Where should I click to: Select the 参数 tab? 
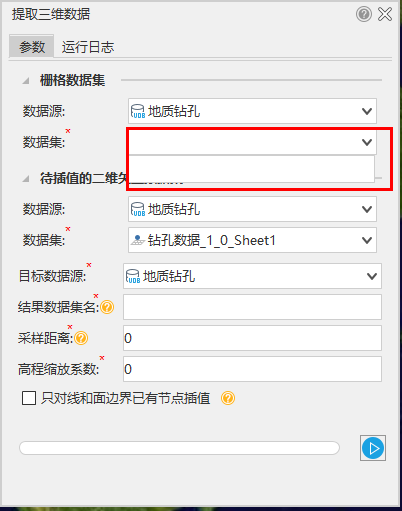[x=32, y=46]
